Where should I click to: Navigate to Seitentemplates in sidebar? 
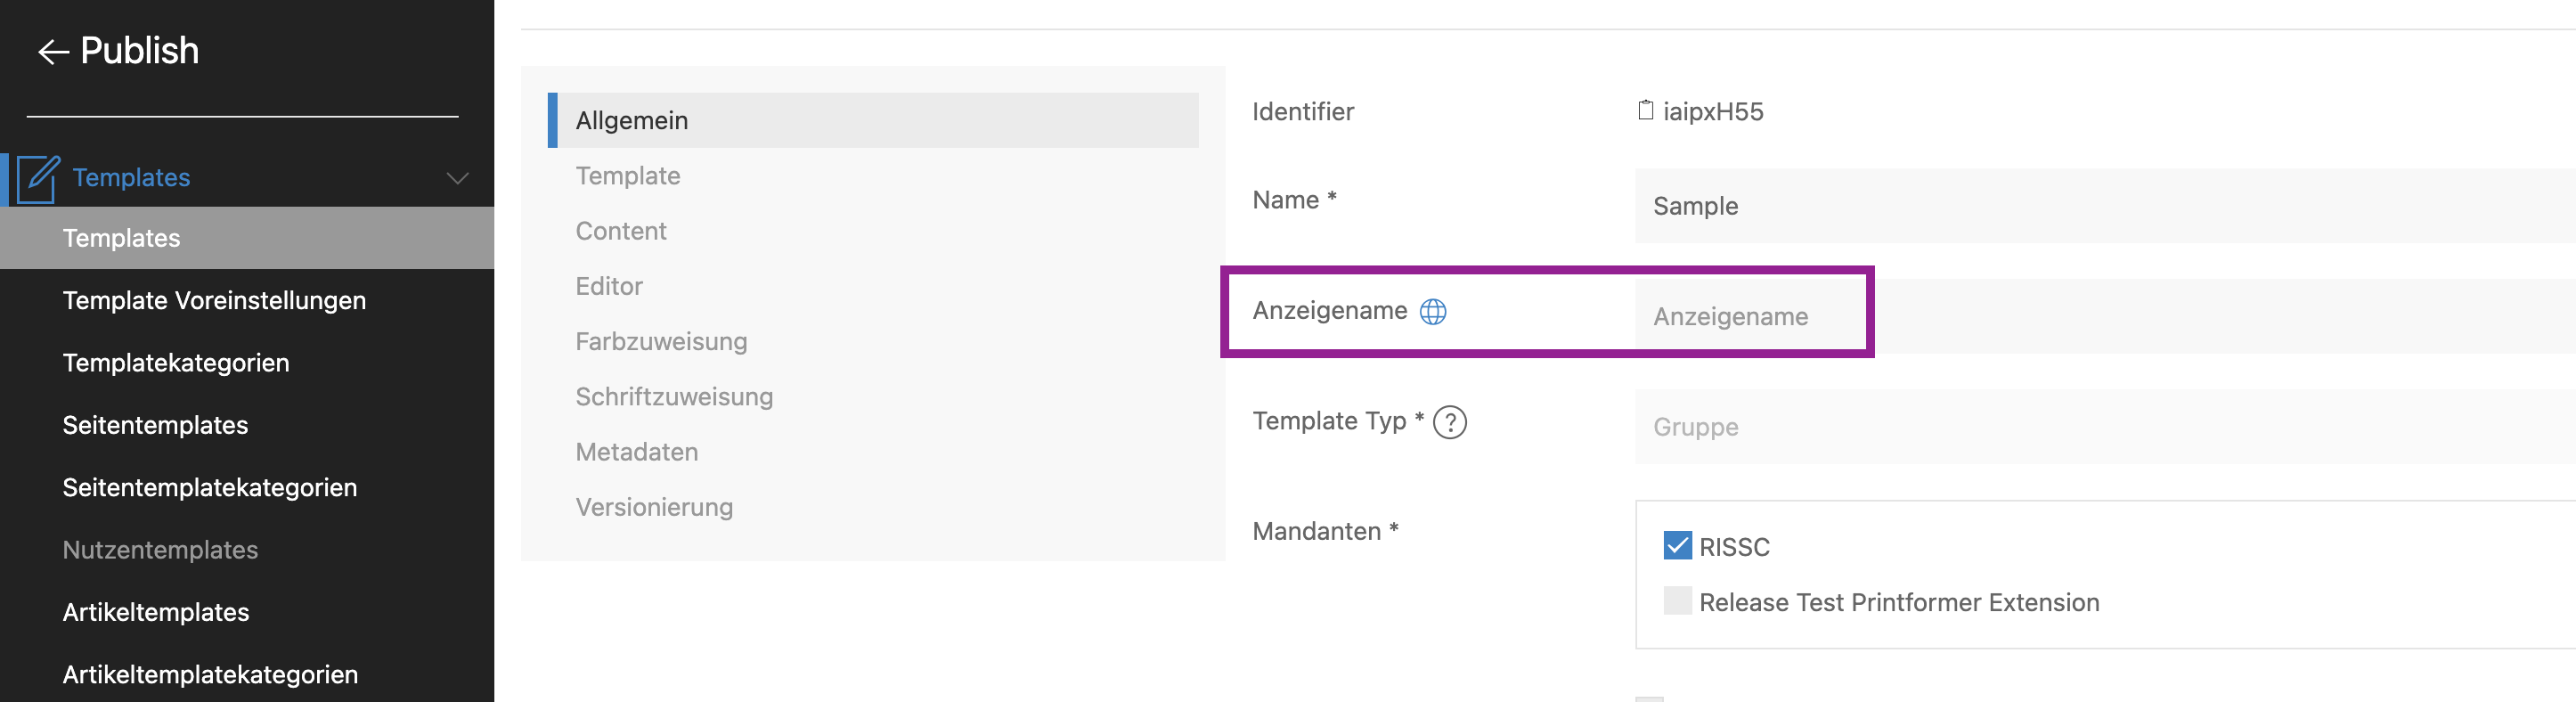click(x=155, y=426)
